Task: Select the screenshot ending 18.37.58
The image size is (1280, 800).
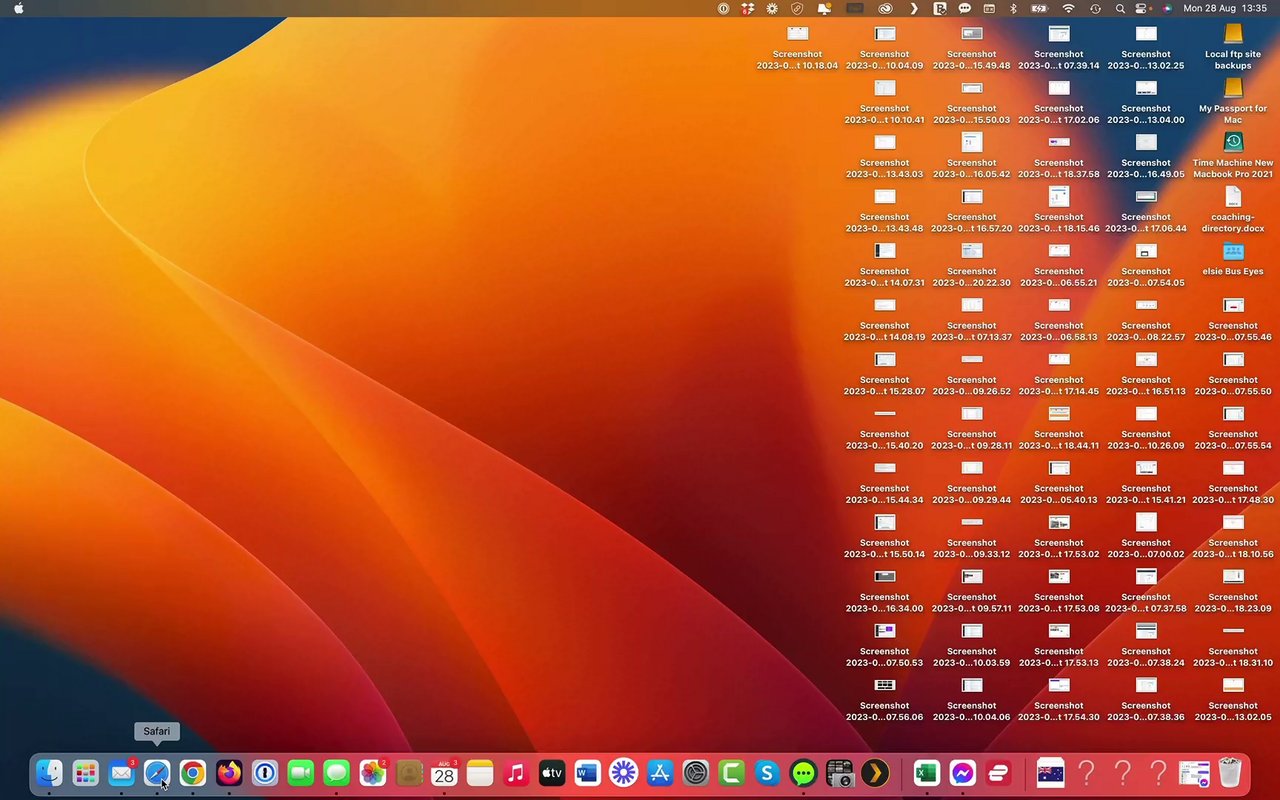Action: click(1059, 155)
